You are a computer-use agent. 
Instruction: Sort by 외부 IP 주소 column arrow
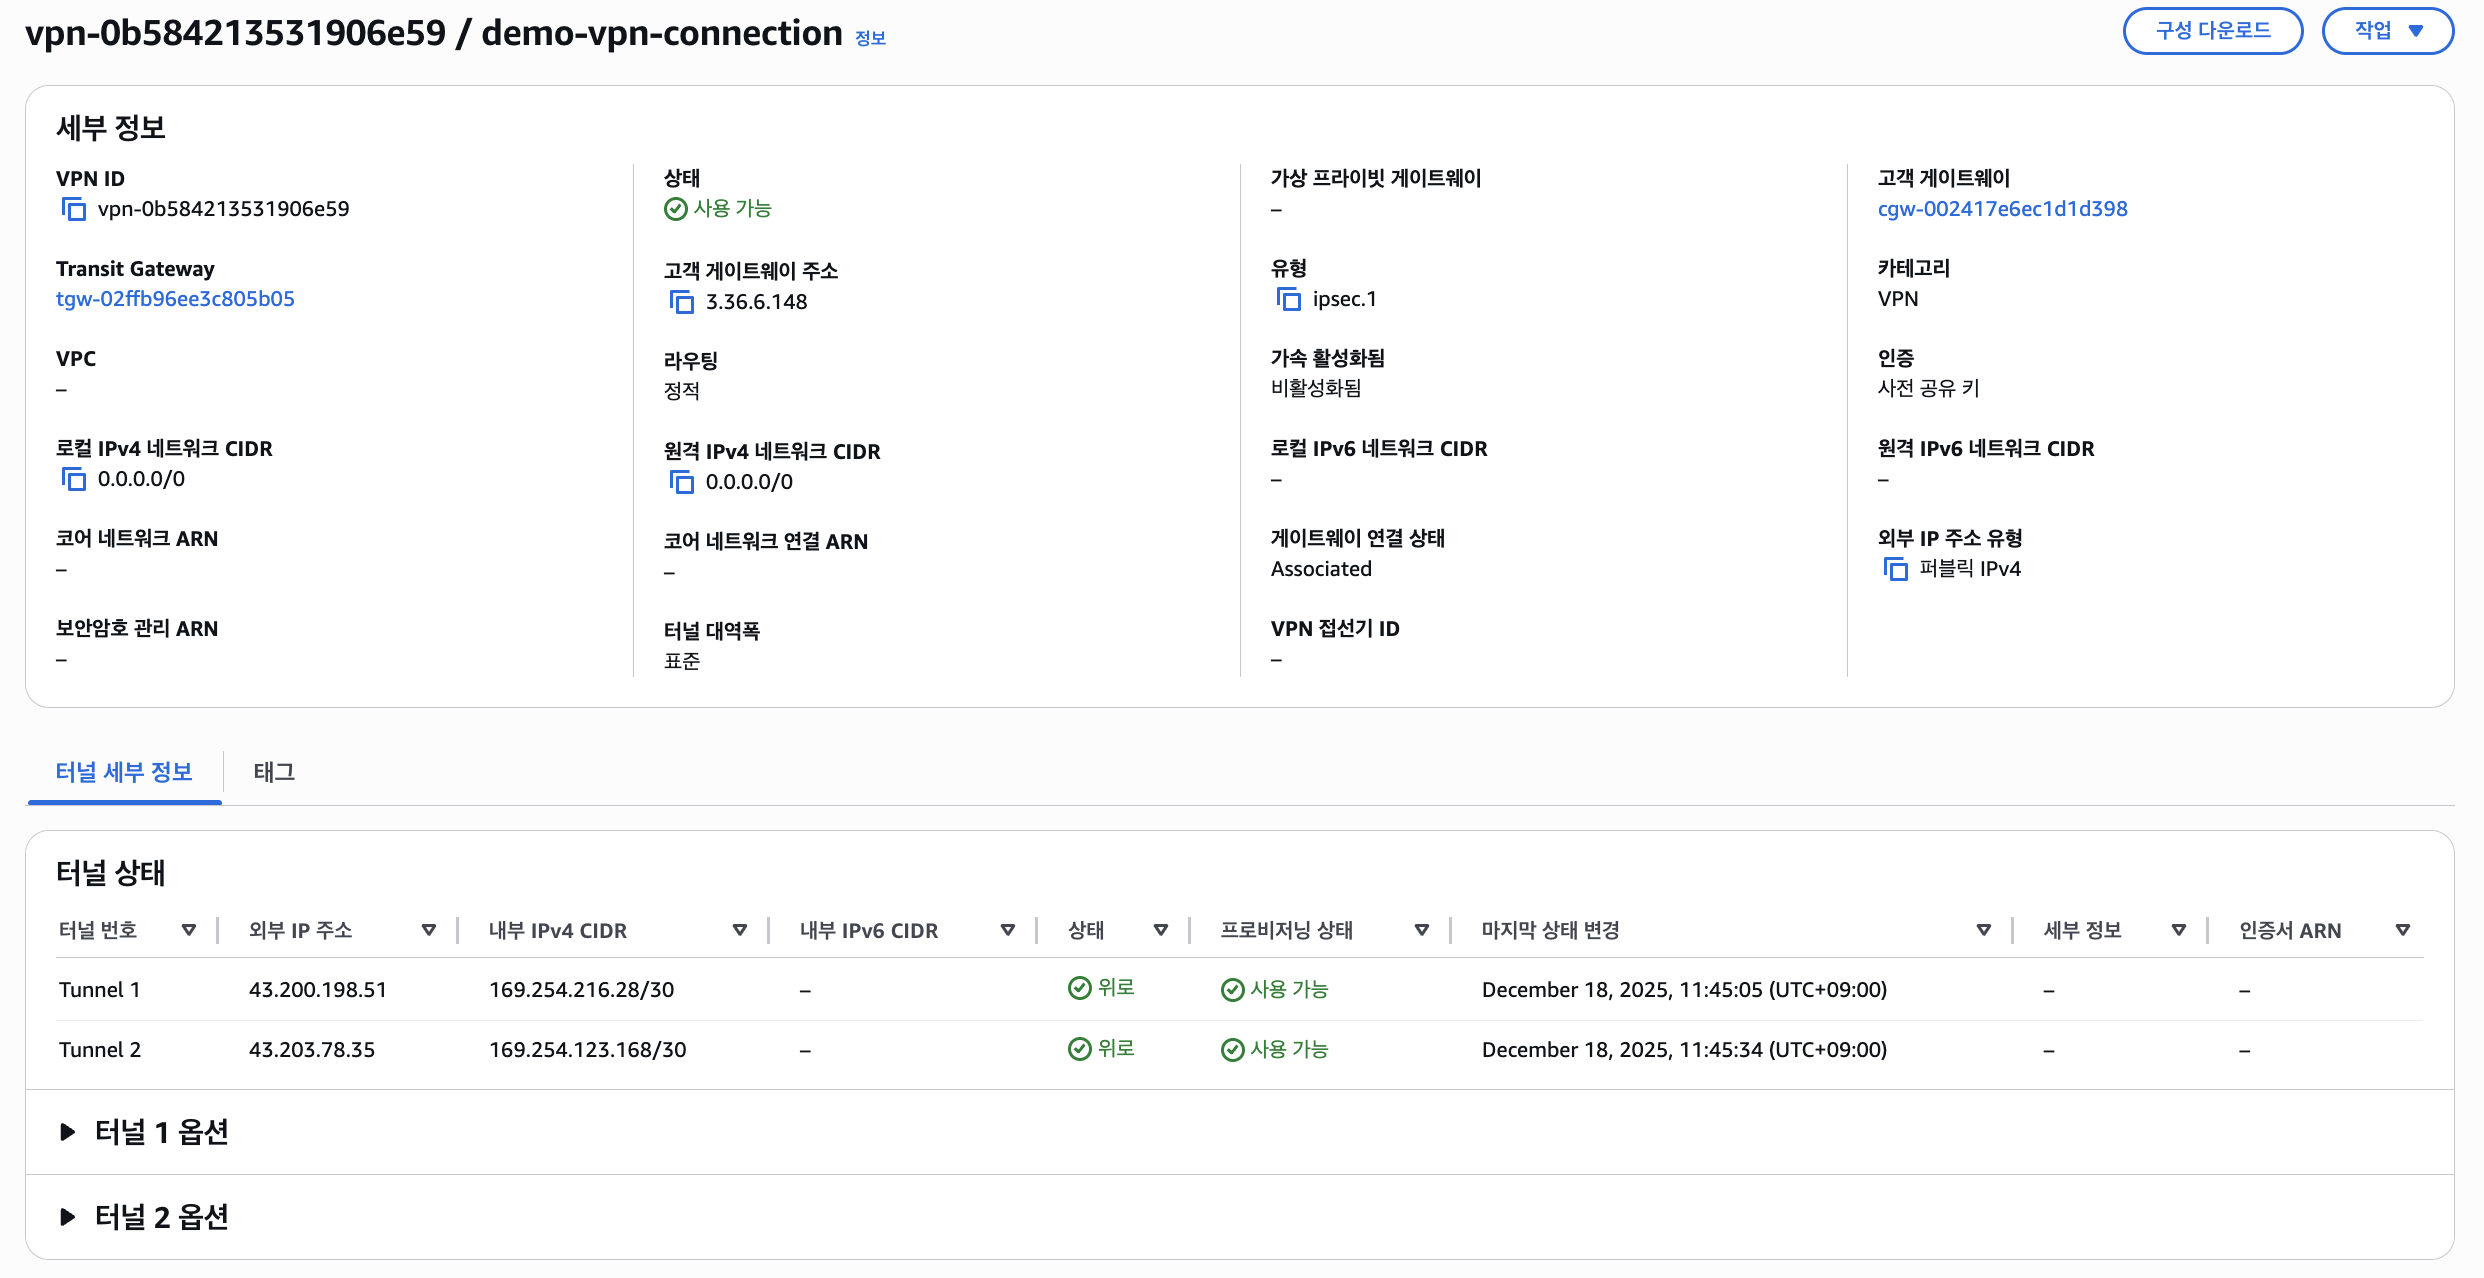click(x=428, y=930)
